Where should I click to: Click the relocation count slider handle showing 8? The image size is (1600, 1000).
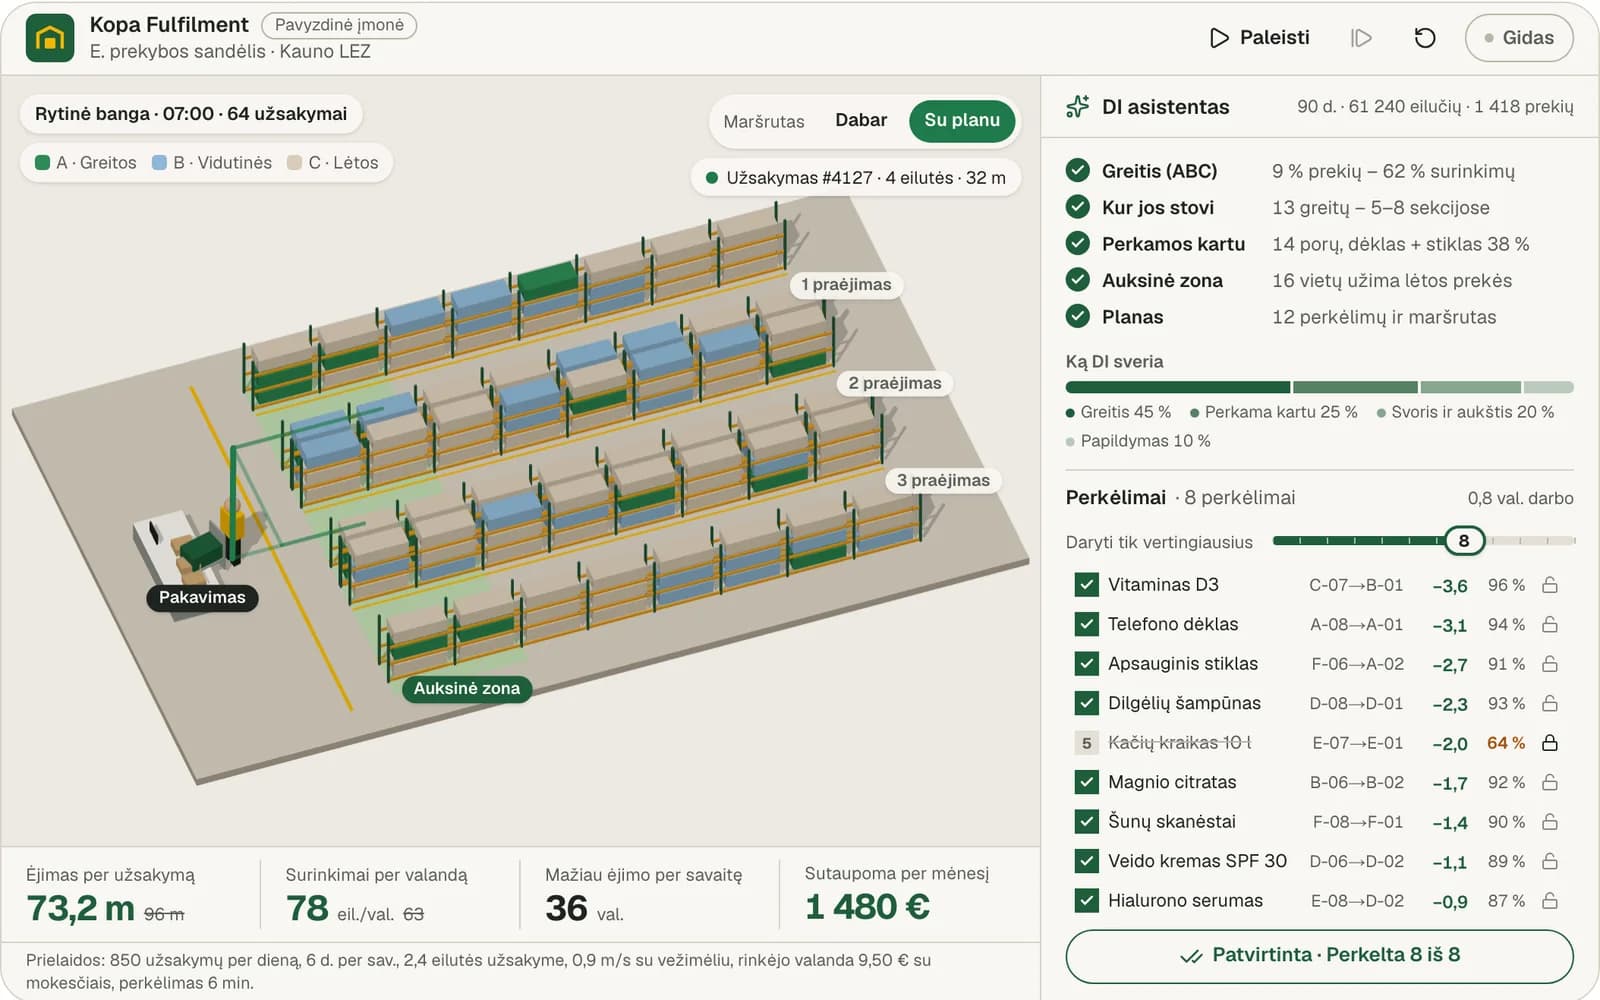click(1464, 541)
